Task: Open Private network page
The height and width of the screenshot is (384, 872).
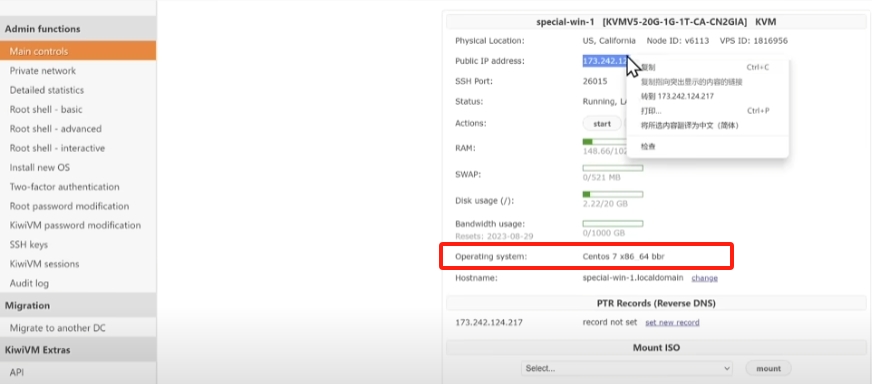Action: point(43,71)
